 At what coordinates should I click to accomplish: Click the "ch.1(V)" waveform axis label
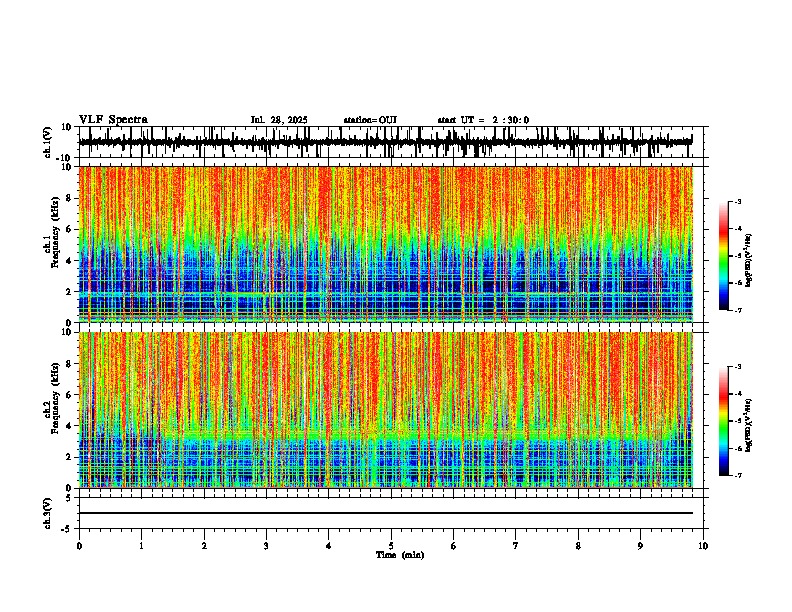coord(48,142)
